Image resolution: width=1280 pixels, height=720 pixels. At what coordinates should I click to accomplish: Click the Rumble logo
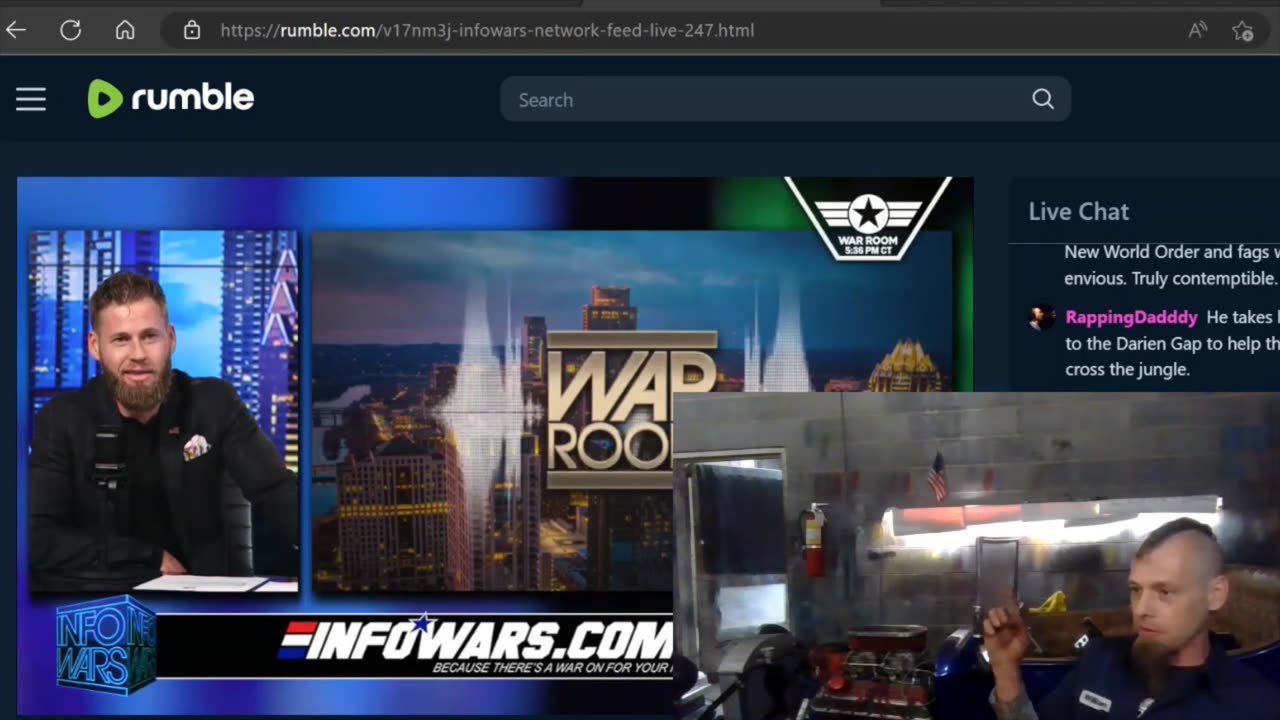171,98
